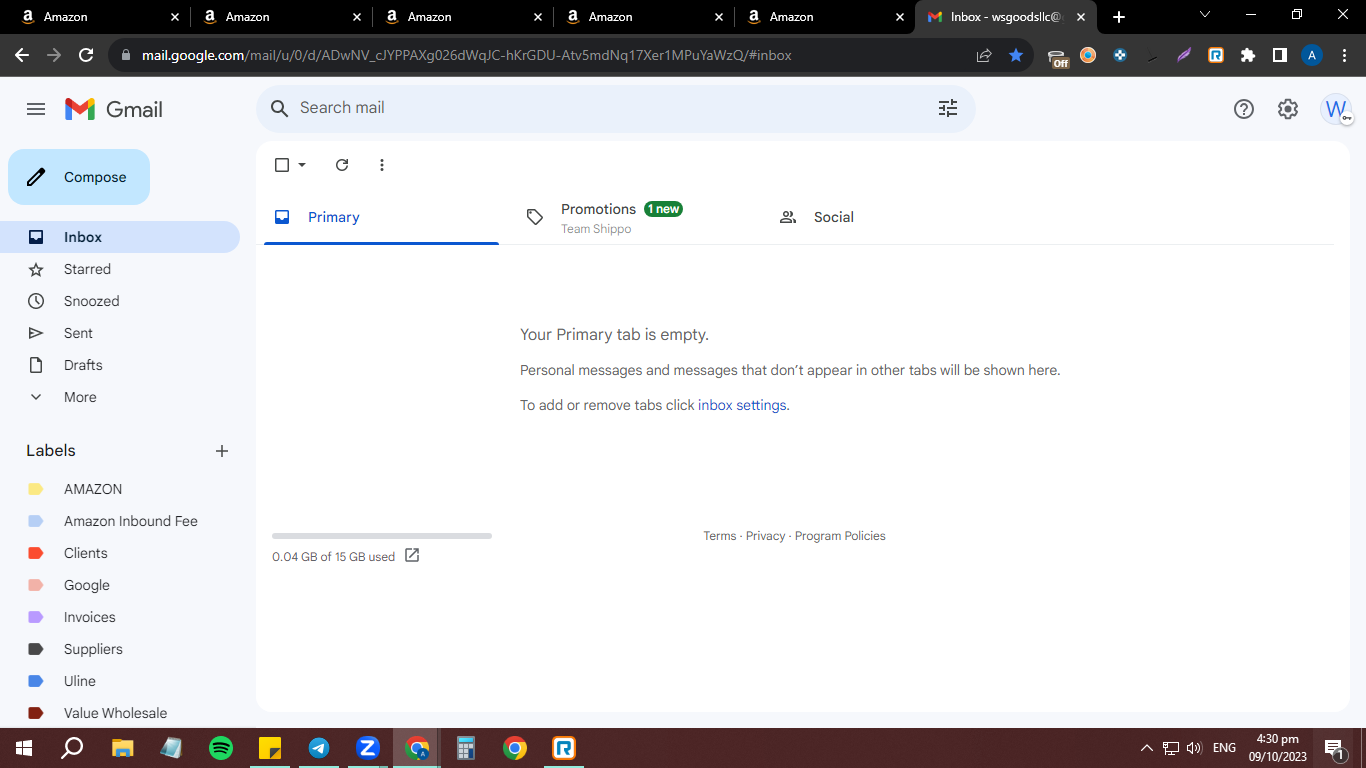The height and width of the screenshot is (768, 1366).
Task: Click the search magnifier icon
Action: click(x=280, y=108)
